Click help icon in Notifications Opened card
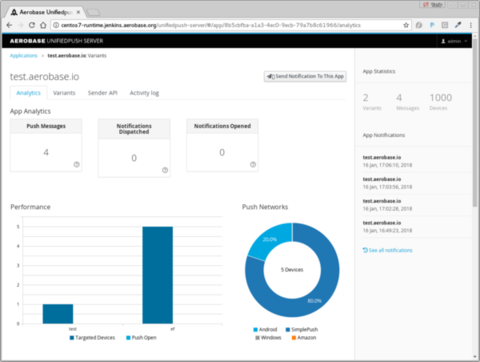The height and width of the screenshot is (362, 480). point(253,164)
